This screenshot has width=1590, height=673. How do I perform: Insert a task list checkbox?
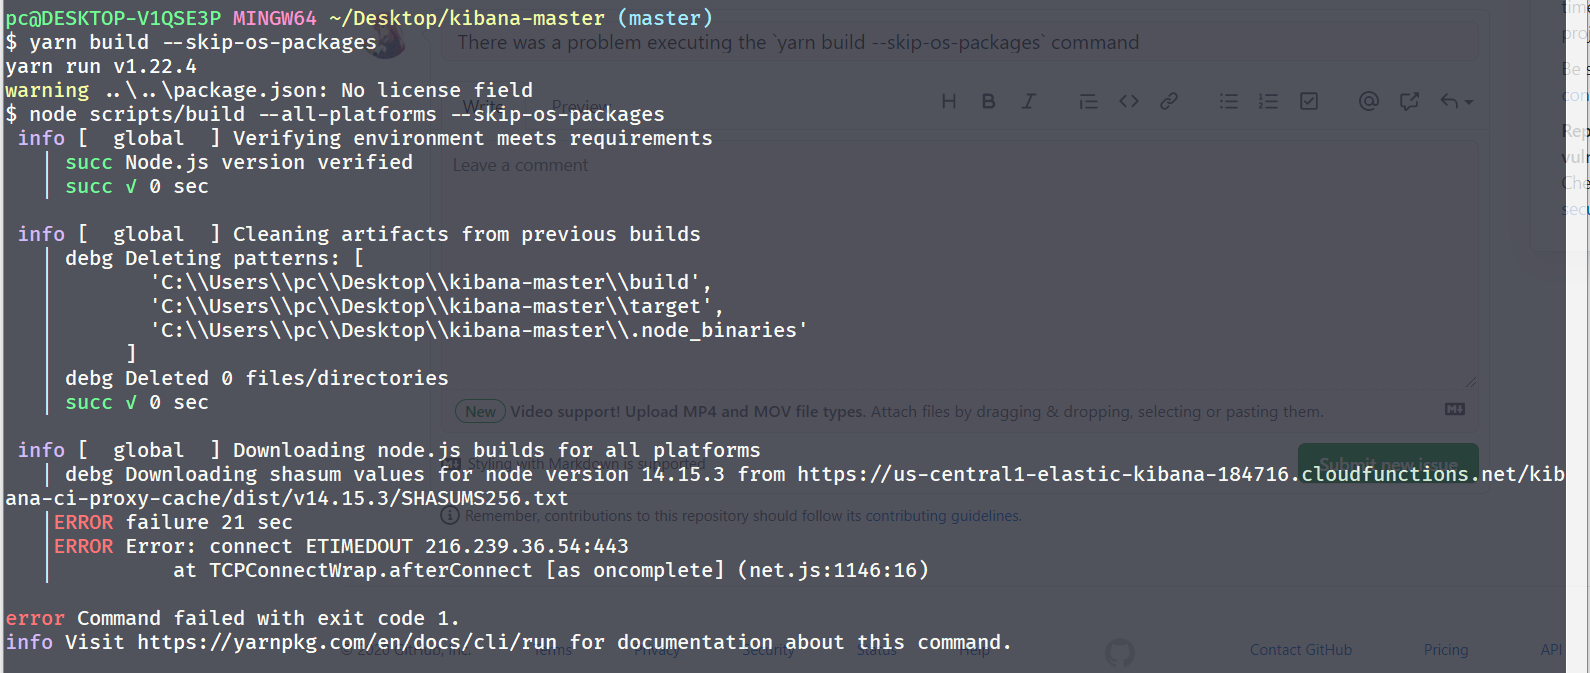click(x=1308, y=100)
